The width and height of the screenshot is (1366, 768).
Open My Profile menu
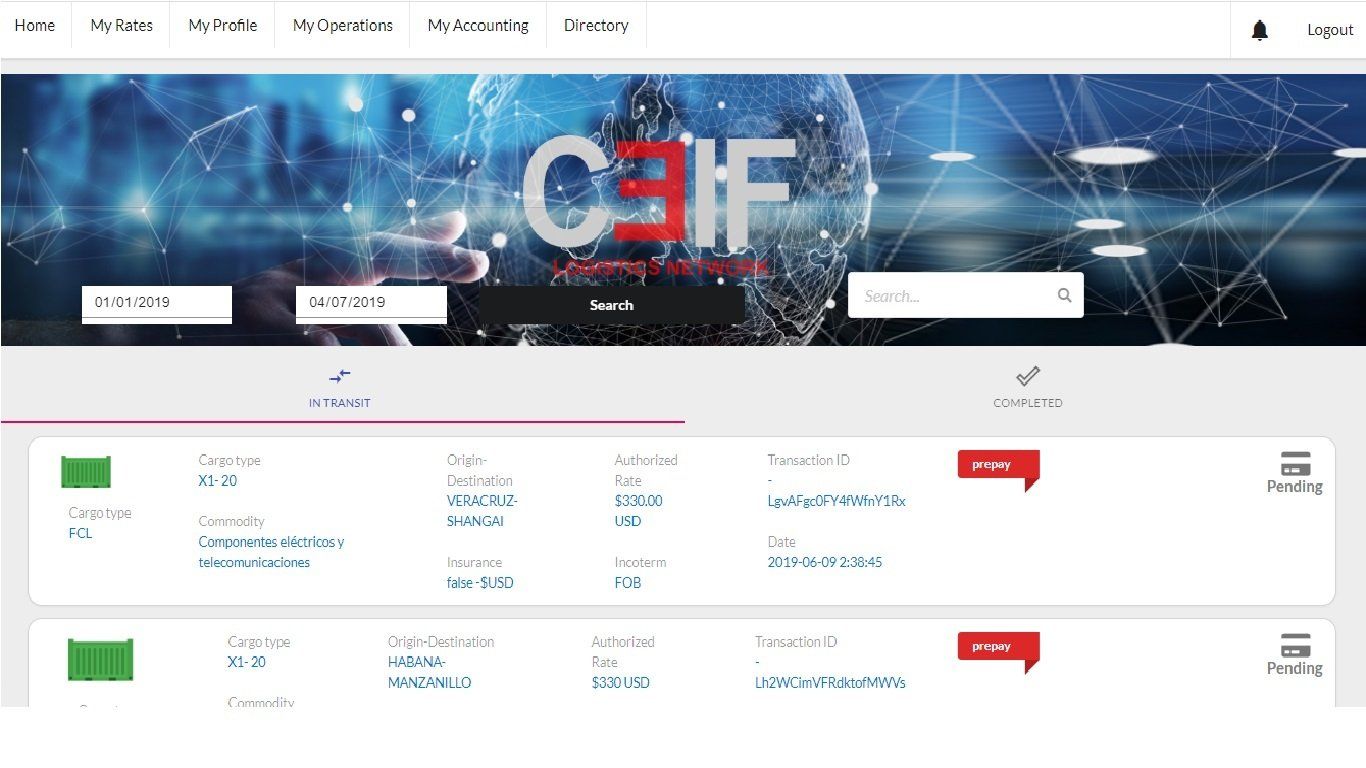[x=223, y=26]
